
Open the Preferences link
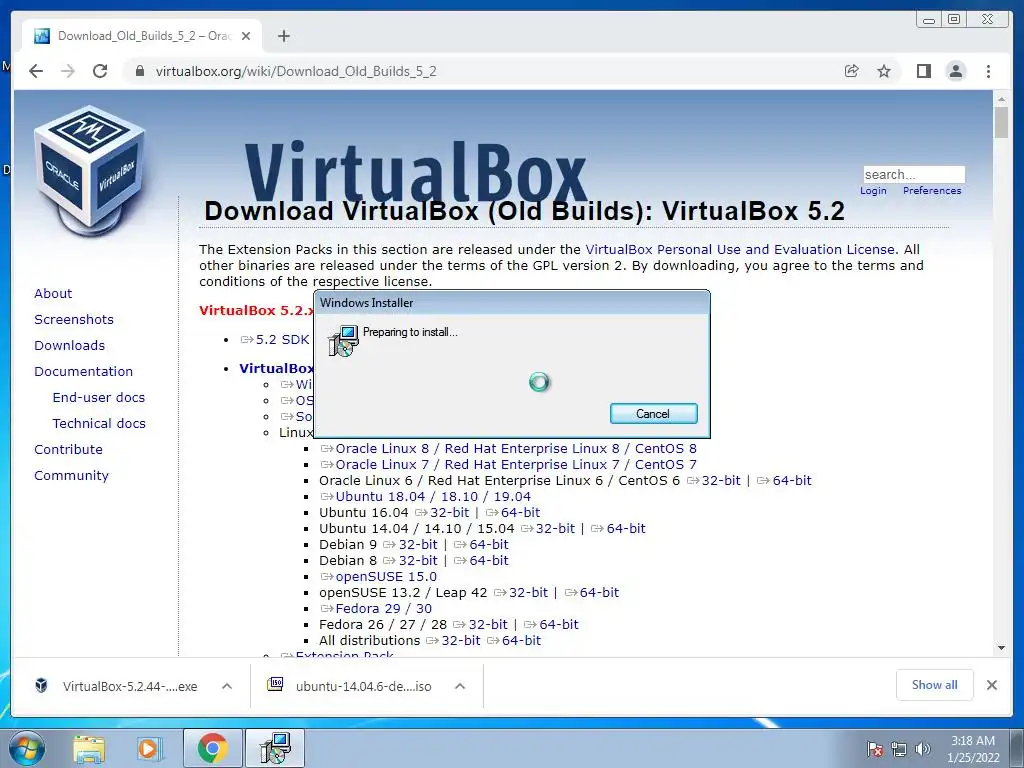point(932,191)
